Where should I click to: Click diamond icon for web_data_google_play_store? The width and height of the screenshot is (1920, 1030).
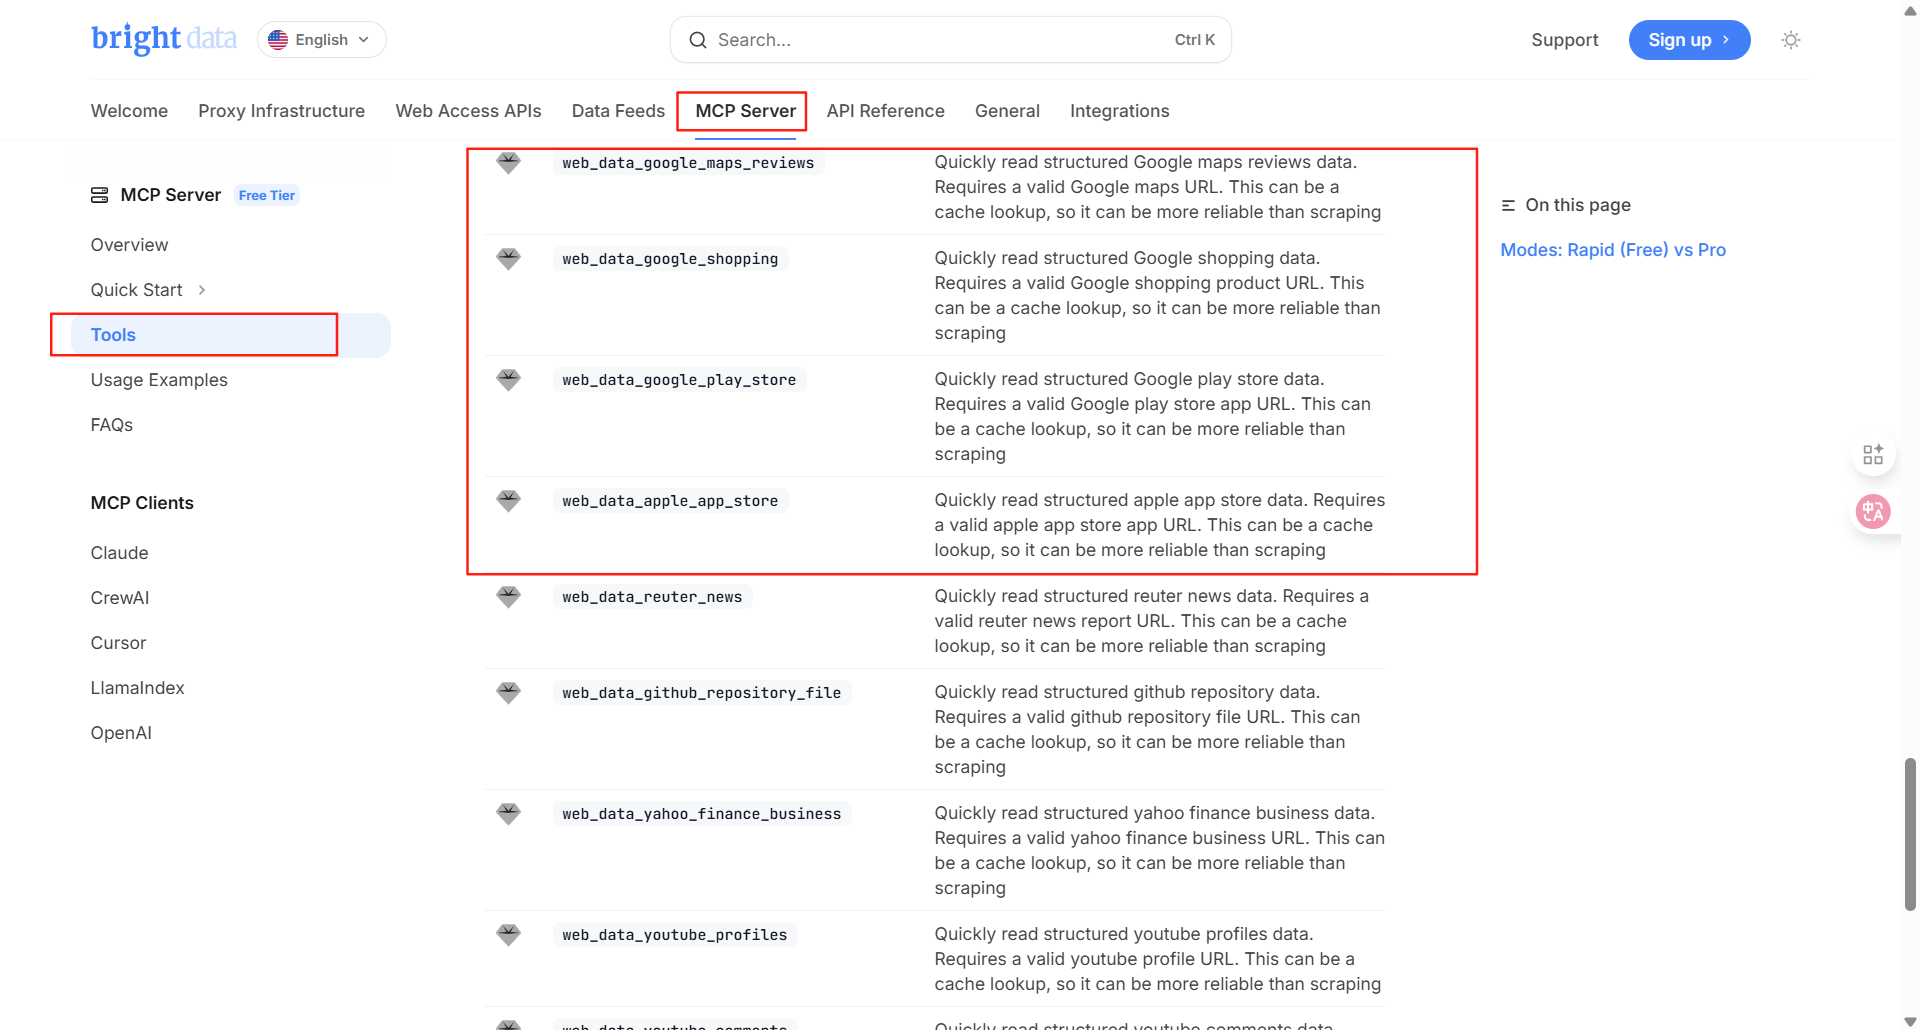click(508, 380)
